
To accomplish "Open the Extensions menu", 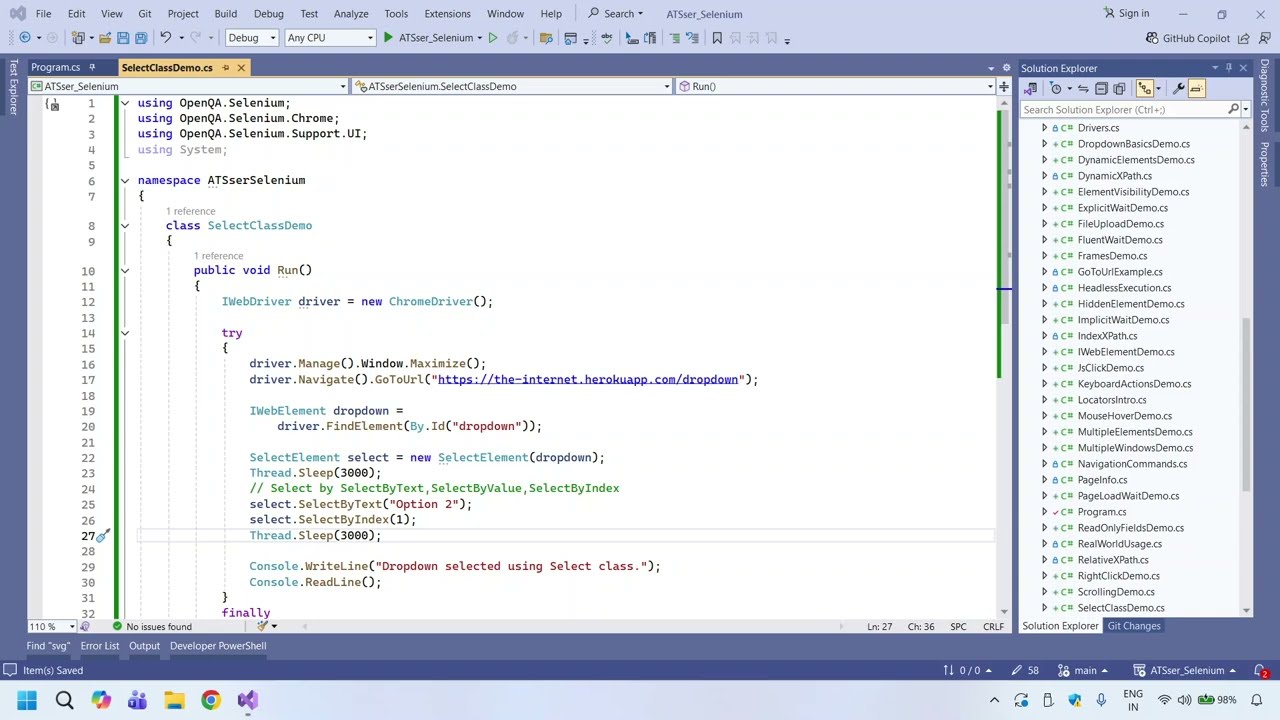I will click(447, 13).
